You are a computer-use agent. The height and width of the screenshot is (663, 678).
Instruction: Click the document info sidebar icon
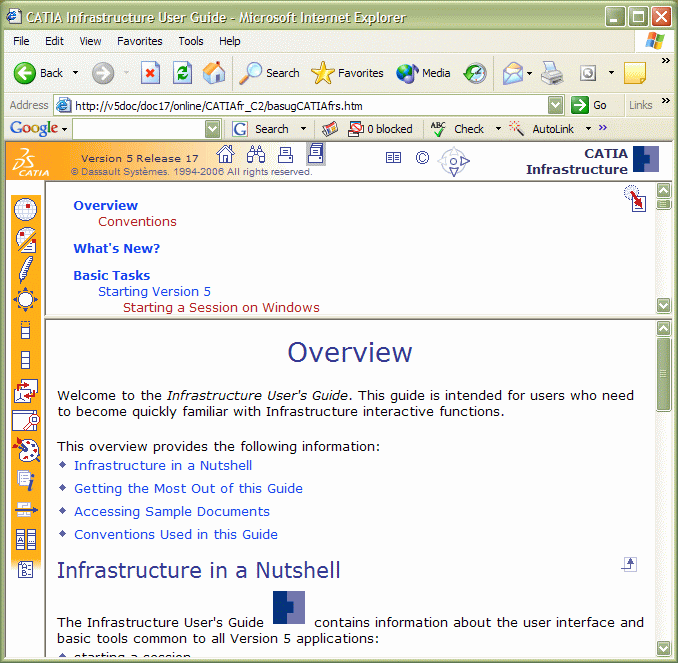click(26, 480)
